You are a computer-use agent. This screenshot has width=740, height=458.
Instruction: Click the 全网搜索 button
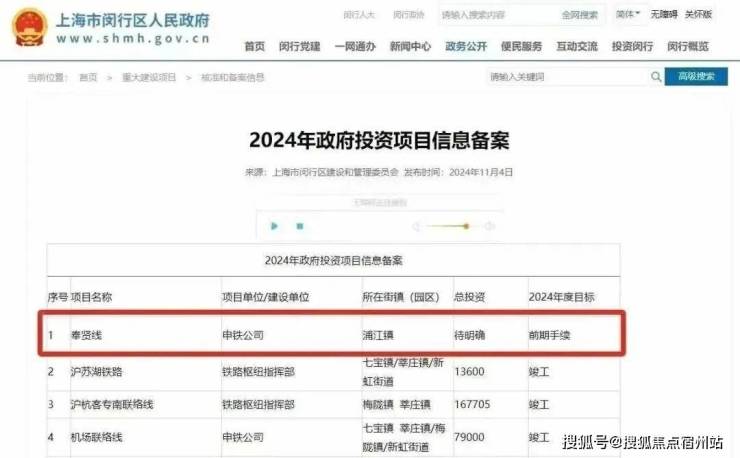pos(580,15)
